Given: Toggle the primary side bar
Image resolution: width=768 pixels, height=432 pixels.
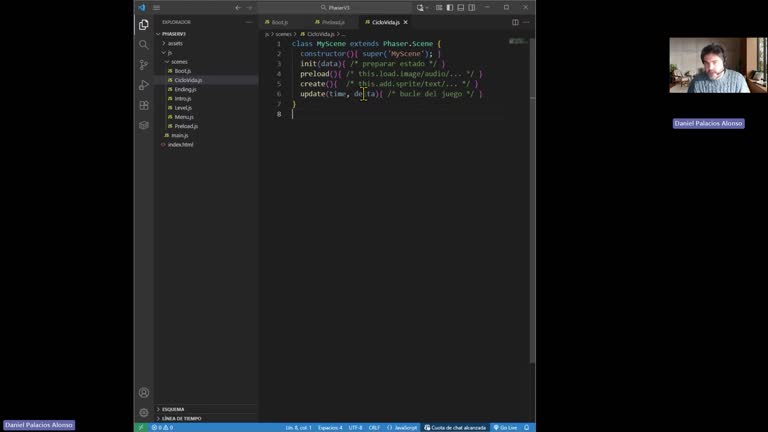Looking at the screenshot, I should [450, 8].
